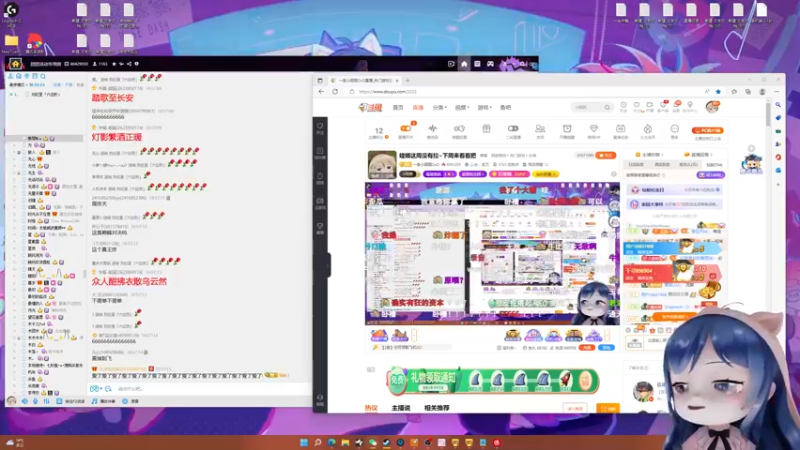Image resolution: width=800 pixels, height=450 pixels.
Task: Click the Douyu search box
Action: point(591,107)
